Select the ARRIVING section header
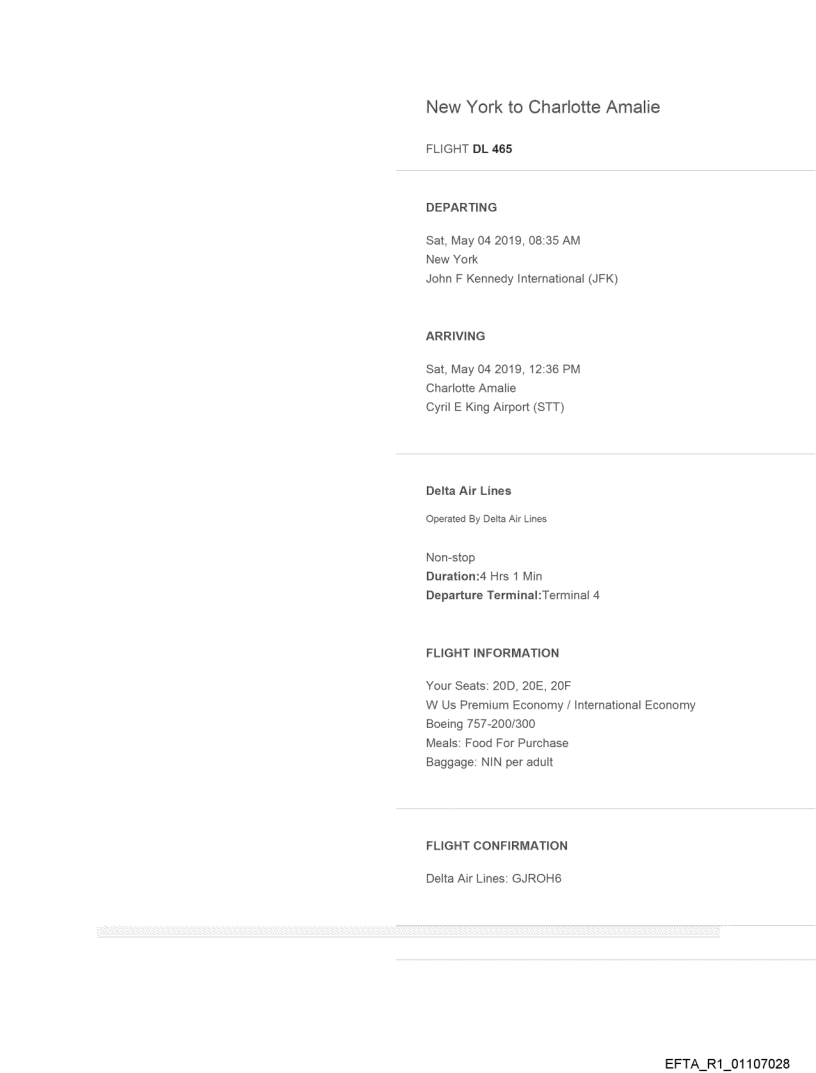This screenshot has width=816, height=1073. click(x=455, y=336)
